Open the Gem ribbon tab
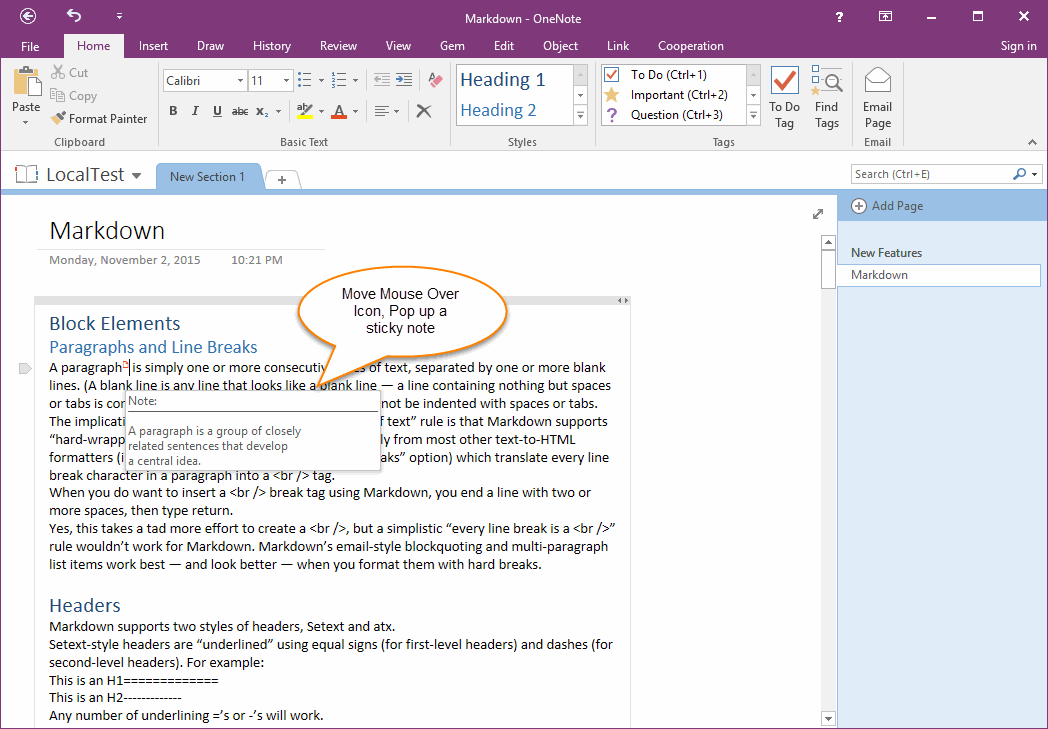 [452, 46]
